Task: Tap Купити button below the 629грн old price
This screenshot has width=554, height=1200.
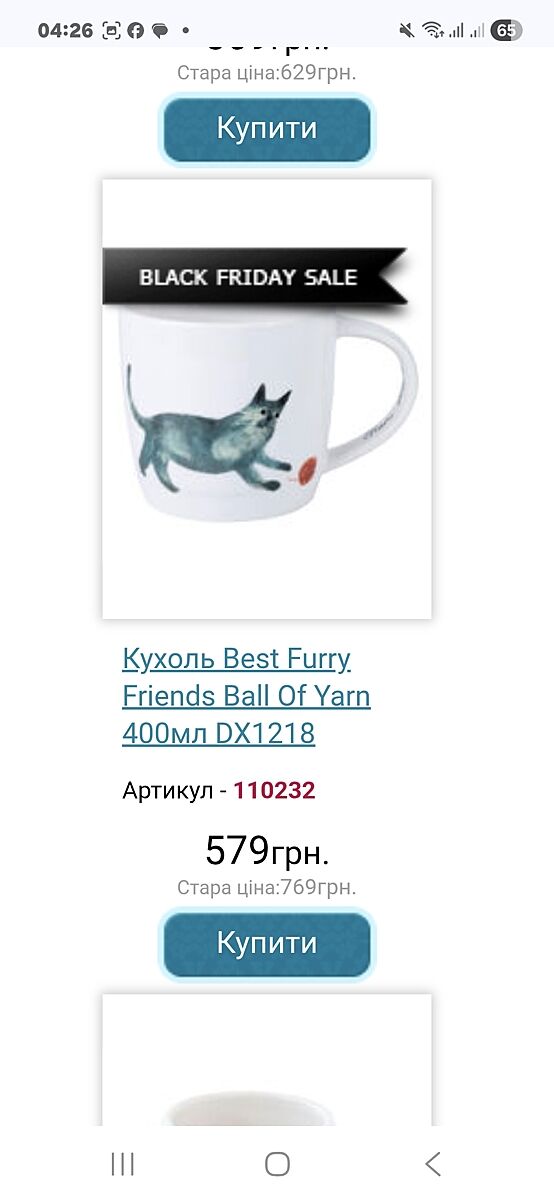Action: click(267, 129)
